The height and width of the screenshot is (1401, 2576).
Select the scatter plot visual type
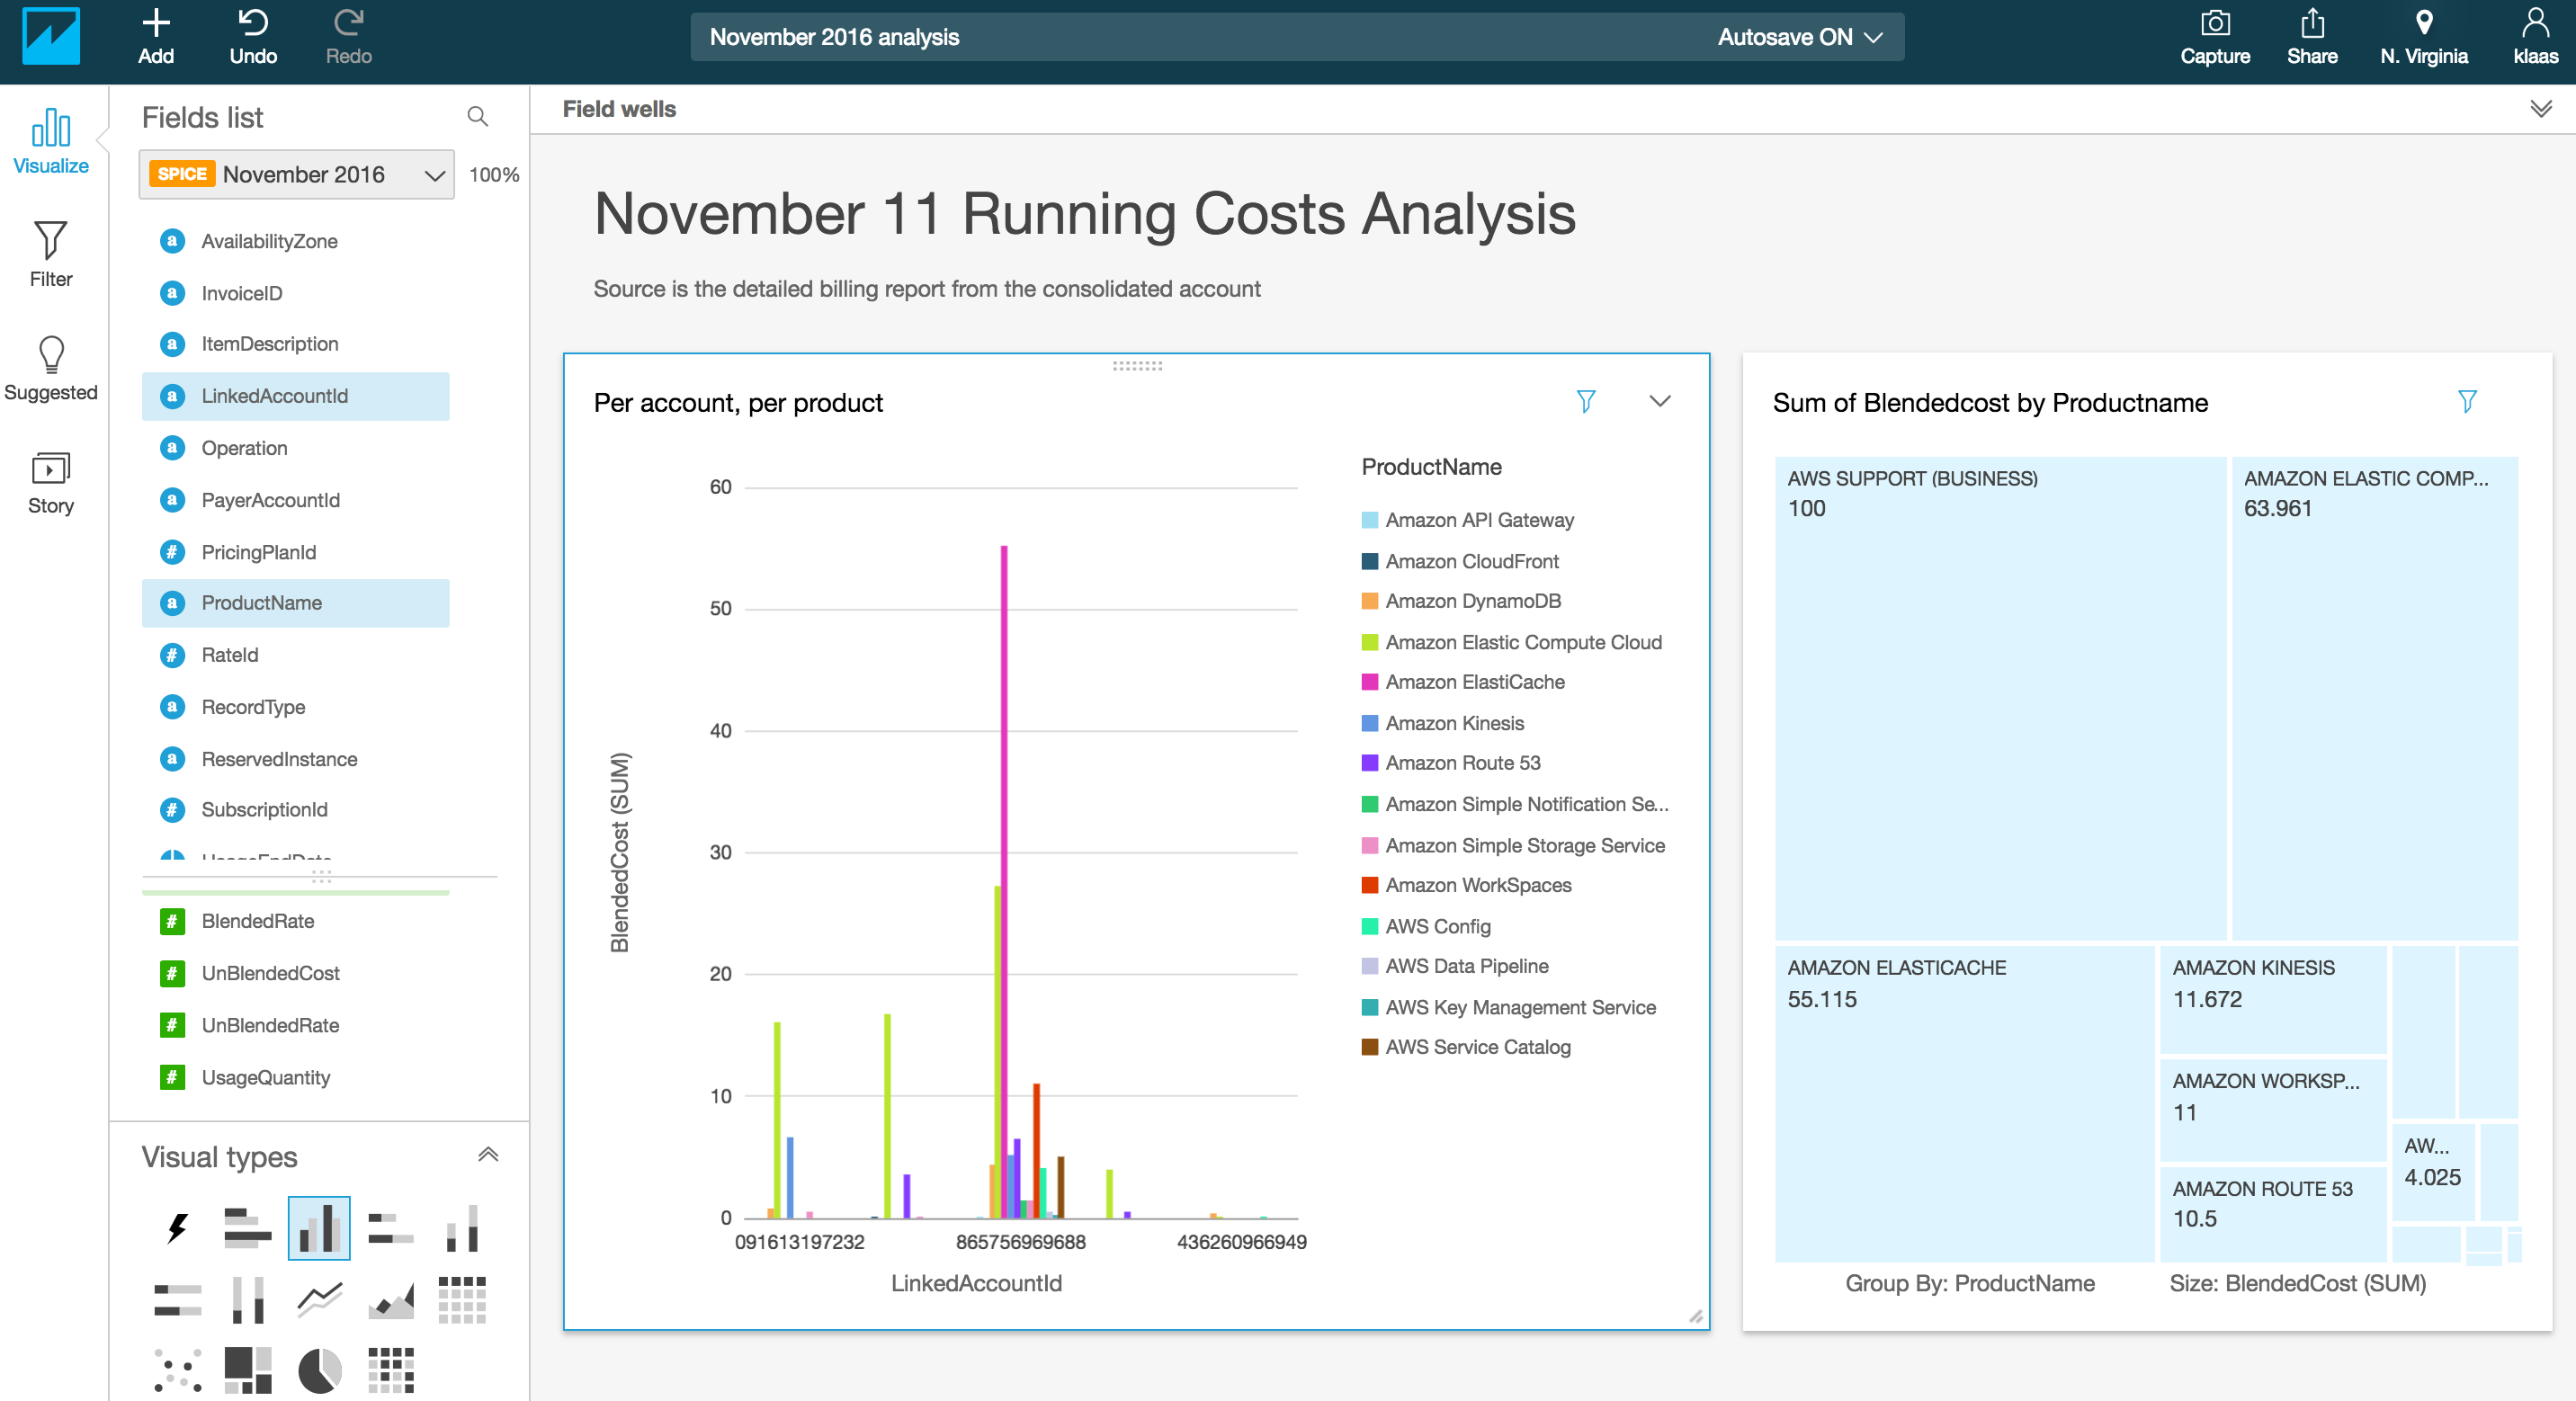click(x=177, y=1369)
